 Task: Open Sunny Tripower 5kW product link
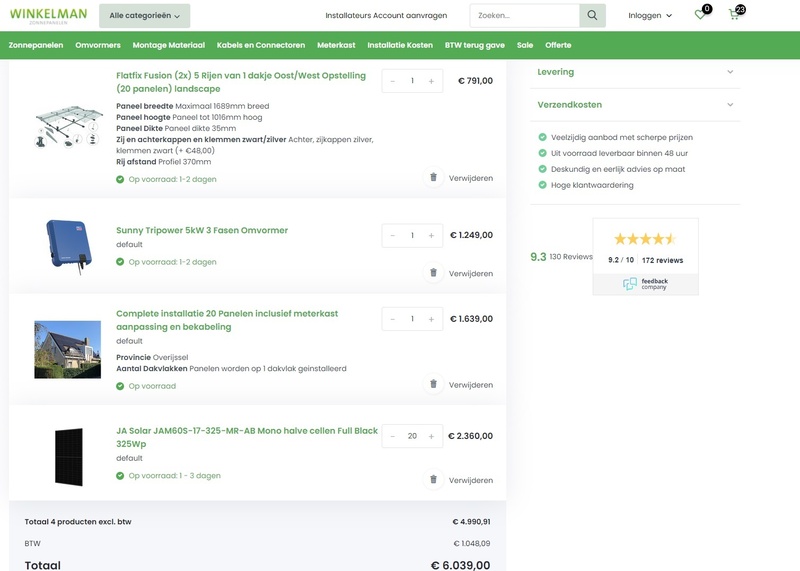tap(202, 230)
